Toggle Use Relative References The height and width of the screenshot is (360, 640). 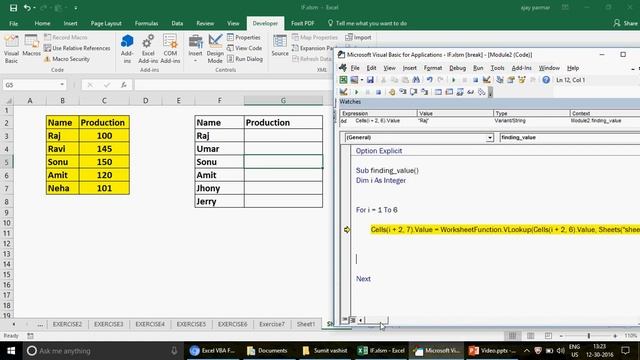coord(77,48)
